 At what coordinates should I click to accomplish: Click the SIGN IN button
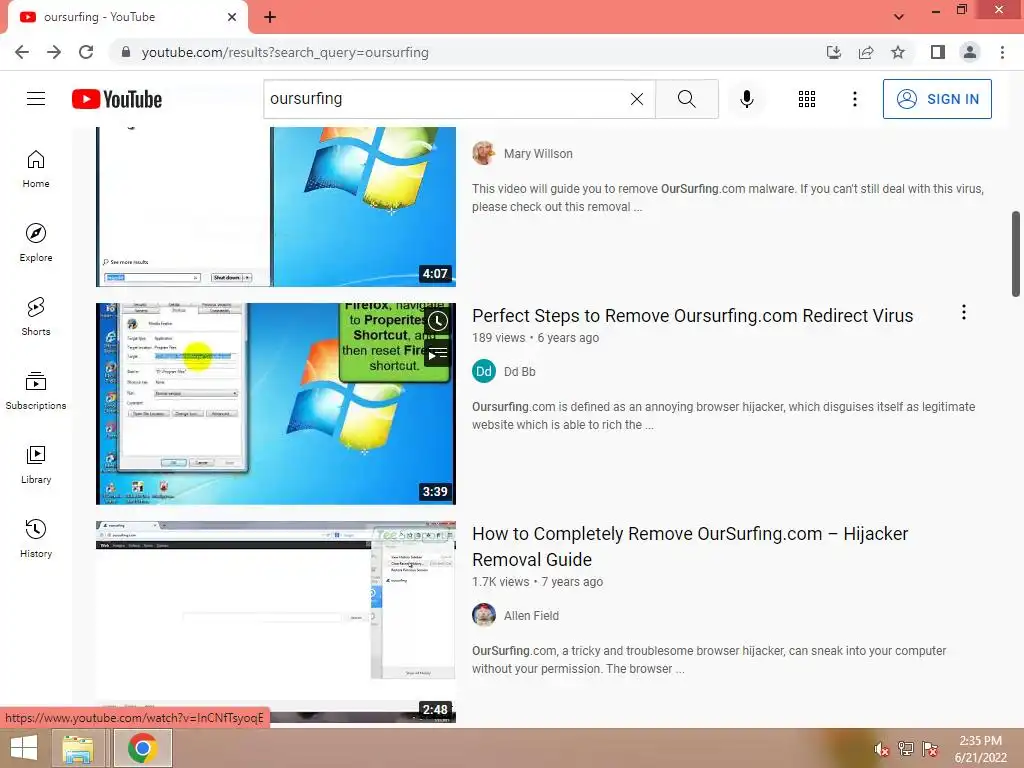(x=937, y=99)
